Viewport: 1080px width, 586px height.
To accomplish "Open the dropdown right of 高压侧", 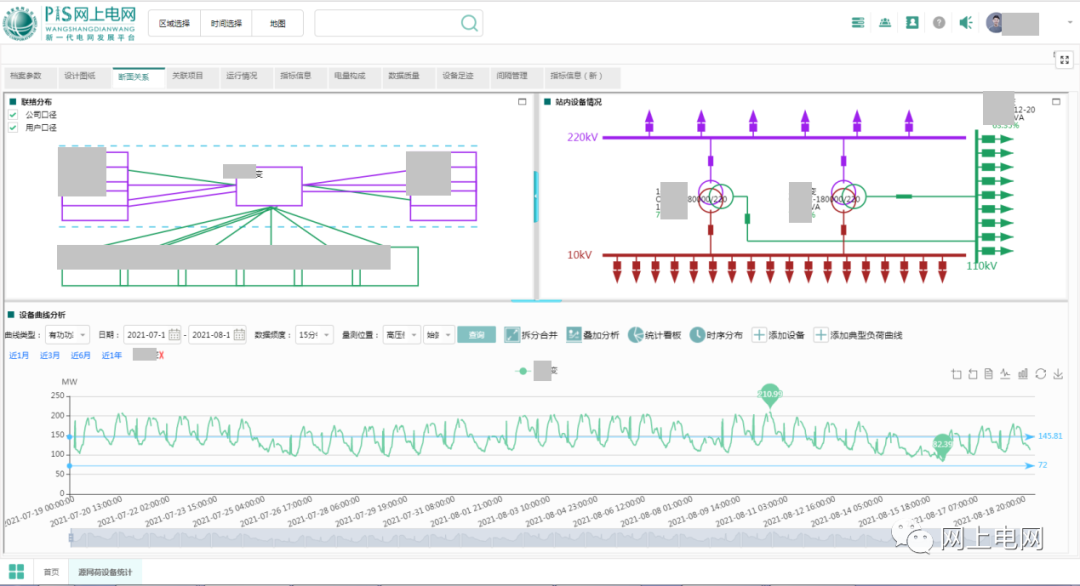I will (x=438, y=335).
